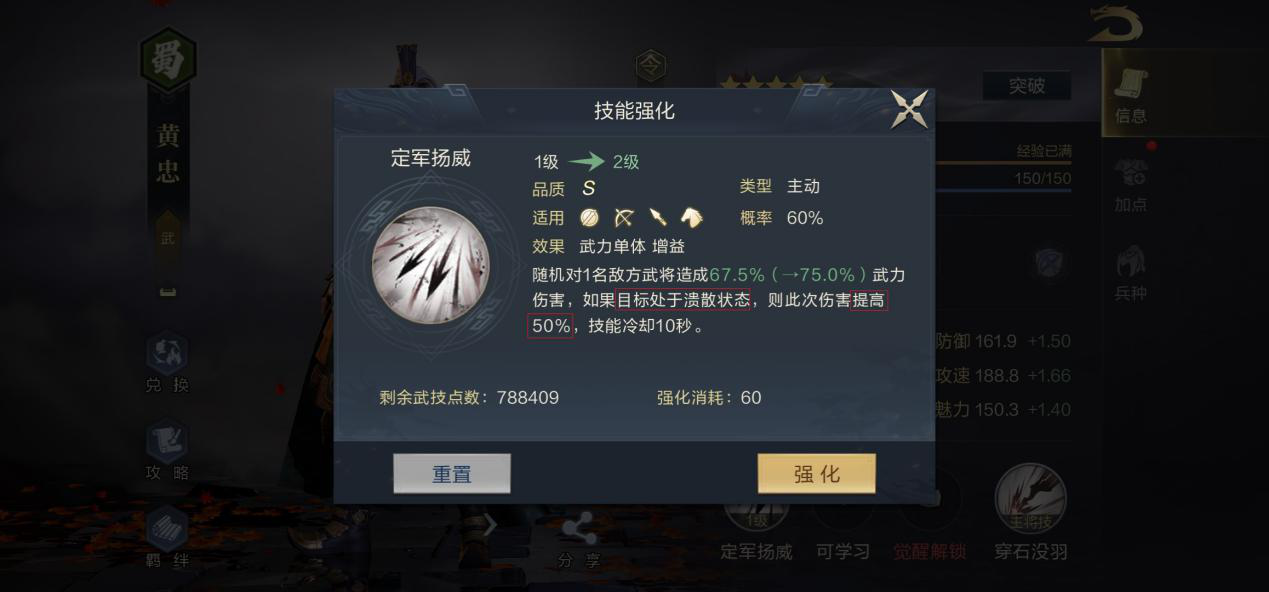Click the shield icon beside defense stats
Screen dimensions: 1269x592
pos(1050,263)
